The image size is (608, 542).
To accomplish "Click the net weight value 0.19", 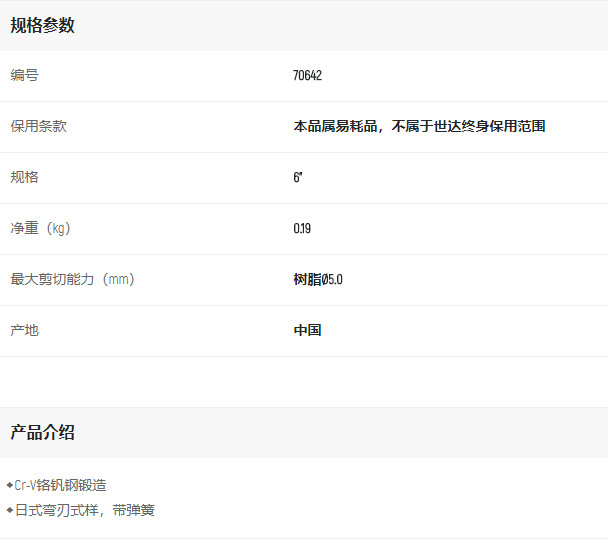I will pos(302,228).
